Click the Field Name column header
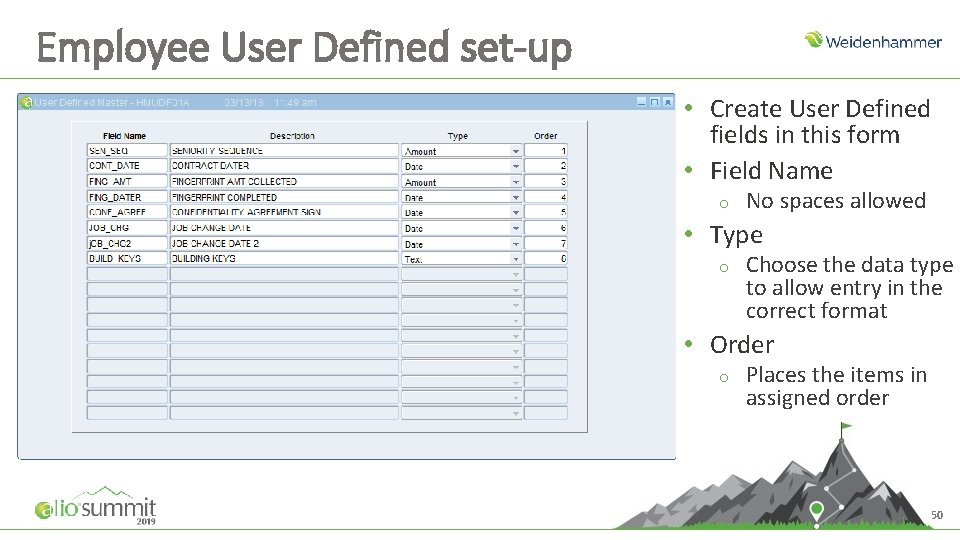The width and height of the screenshot is (960, 540). point(124,136)
